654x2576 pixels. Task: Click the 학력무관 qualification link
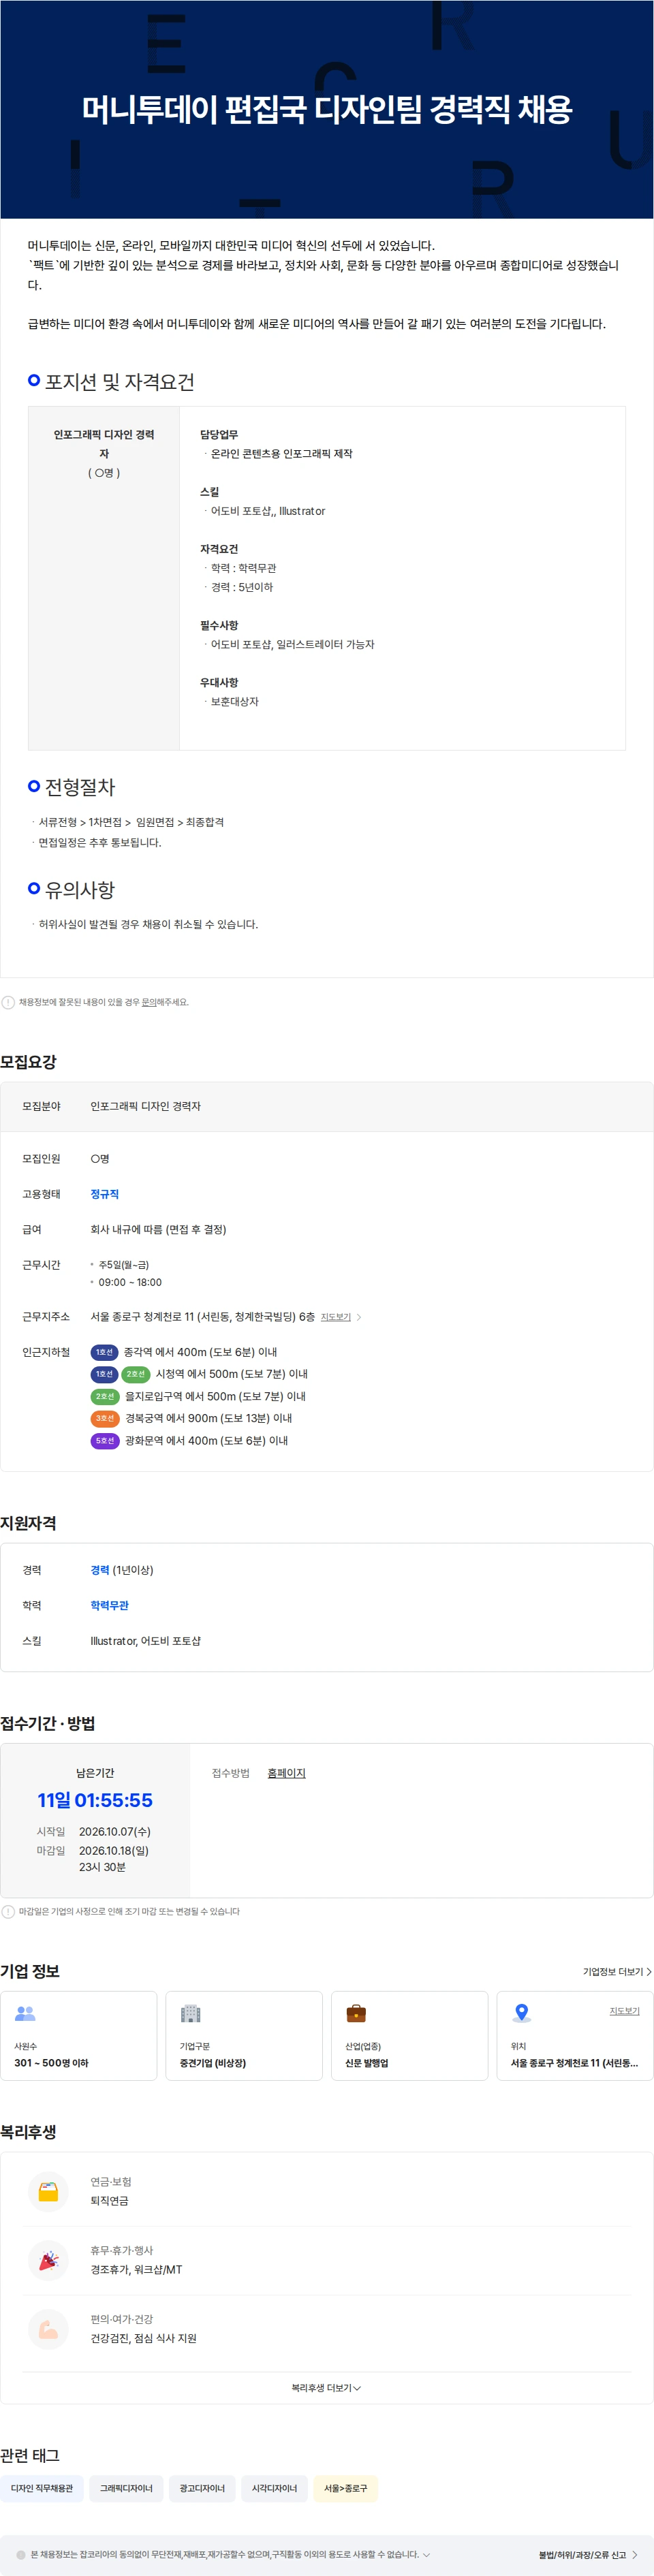[x=109, y=1605]
